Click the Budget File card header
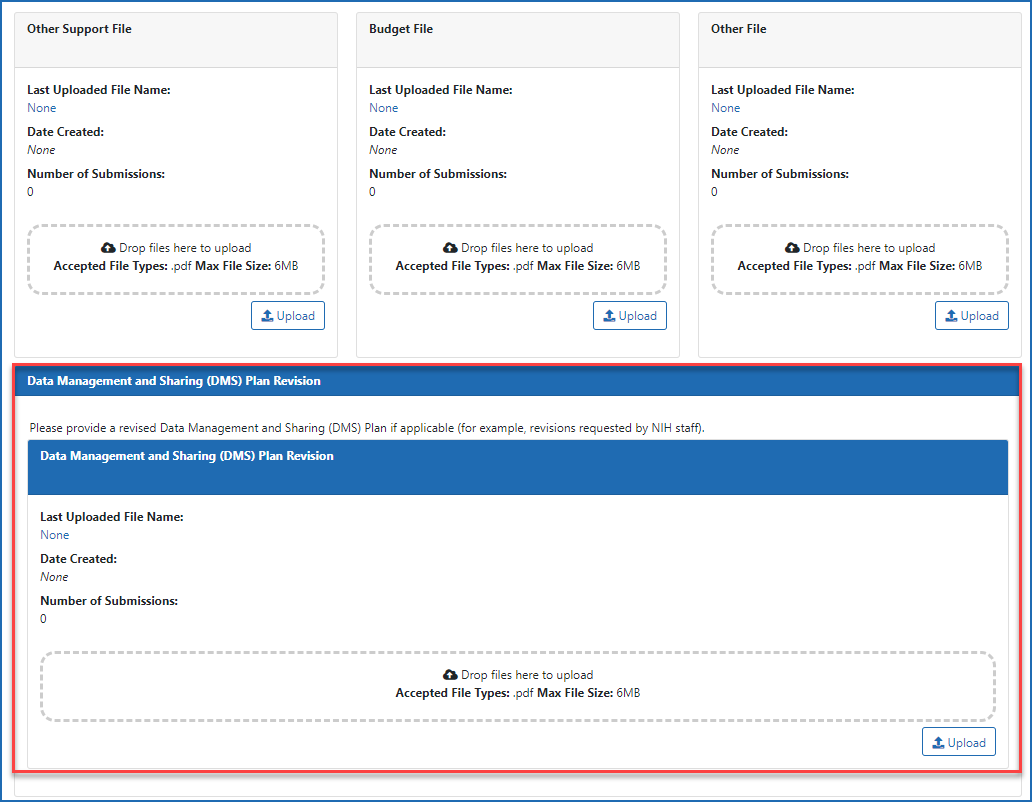This screenshot has width=1032, height=802. 517,40
